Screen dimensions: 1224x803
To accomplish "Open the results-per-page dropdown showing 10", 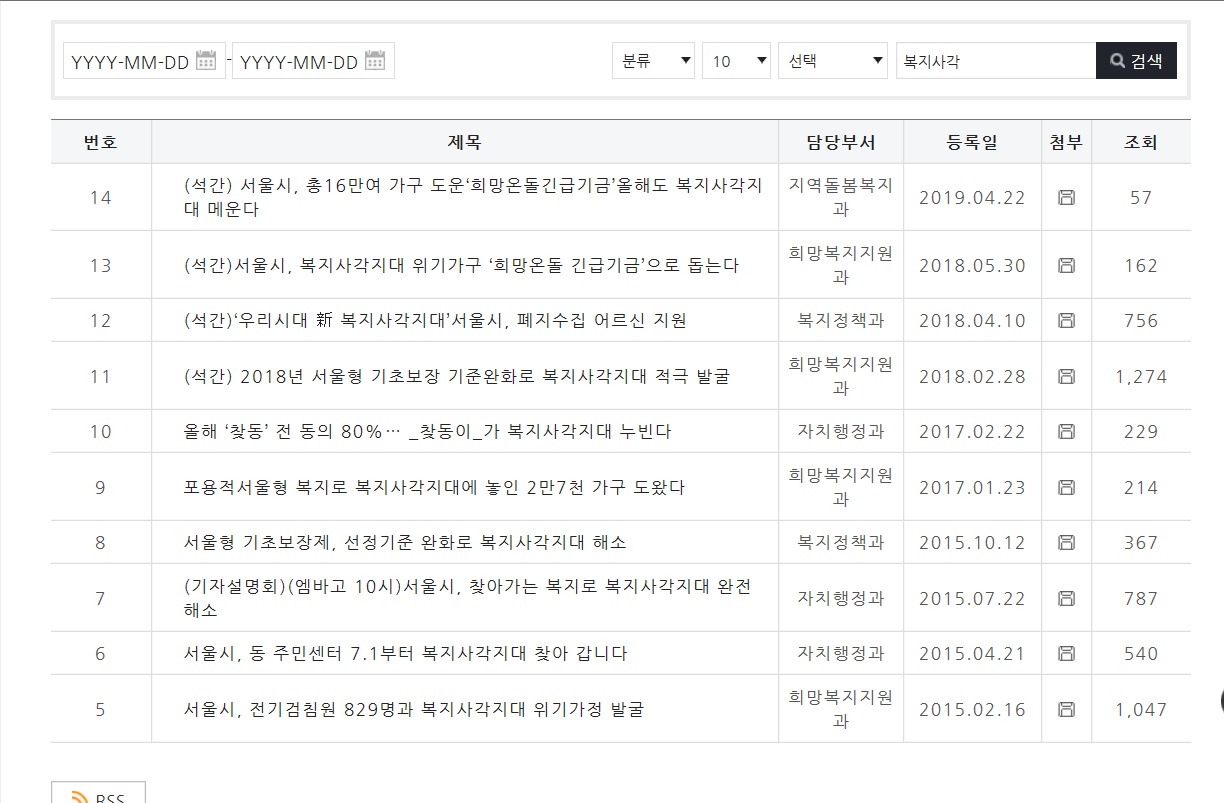I will click(x=736, y=61).
